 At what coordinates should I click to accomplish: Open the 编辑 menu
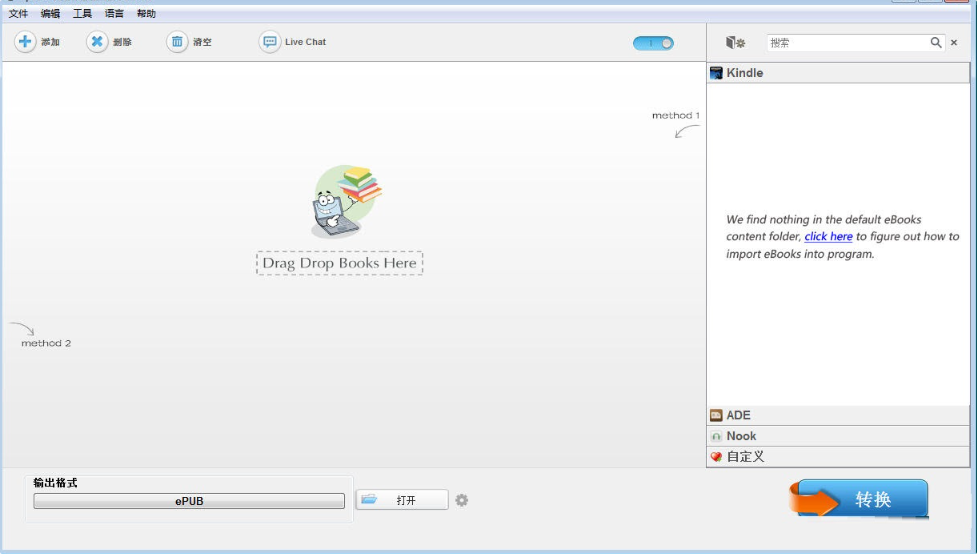point(50,13)
